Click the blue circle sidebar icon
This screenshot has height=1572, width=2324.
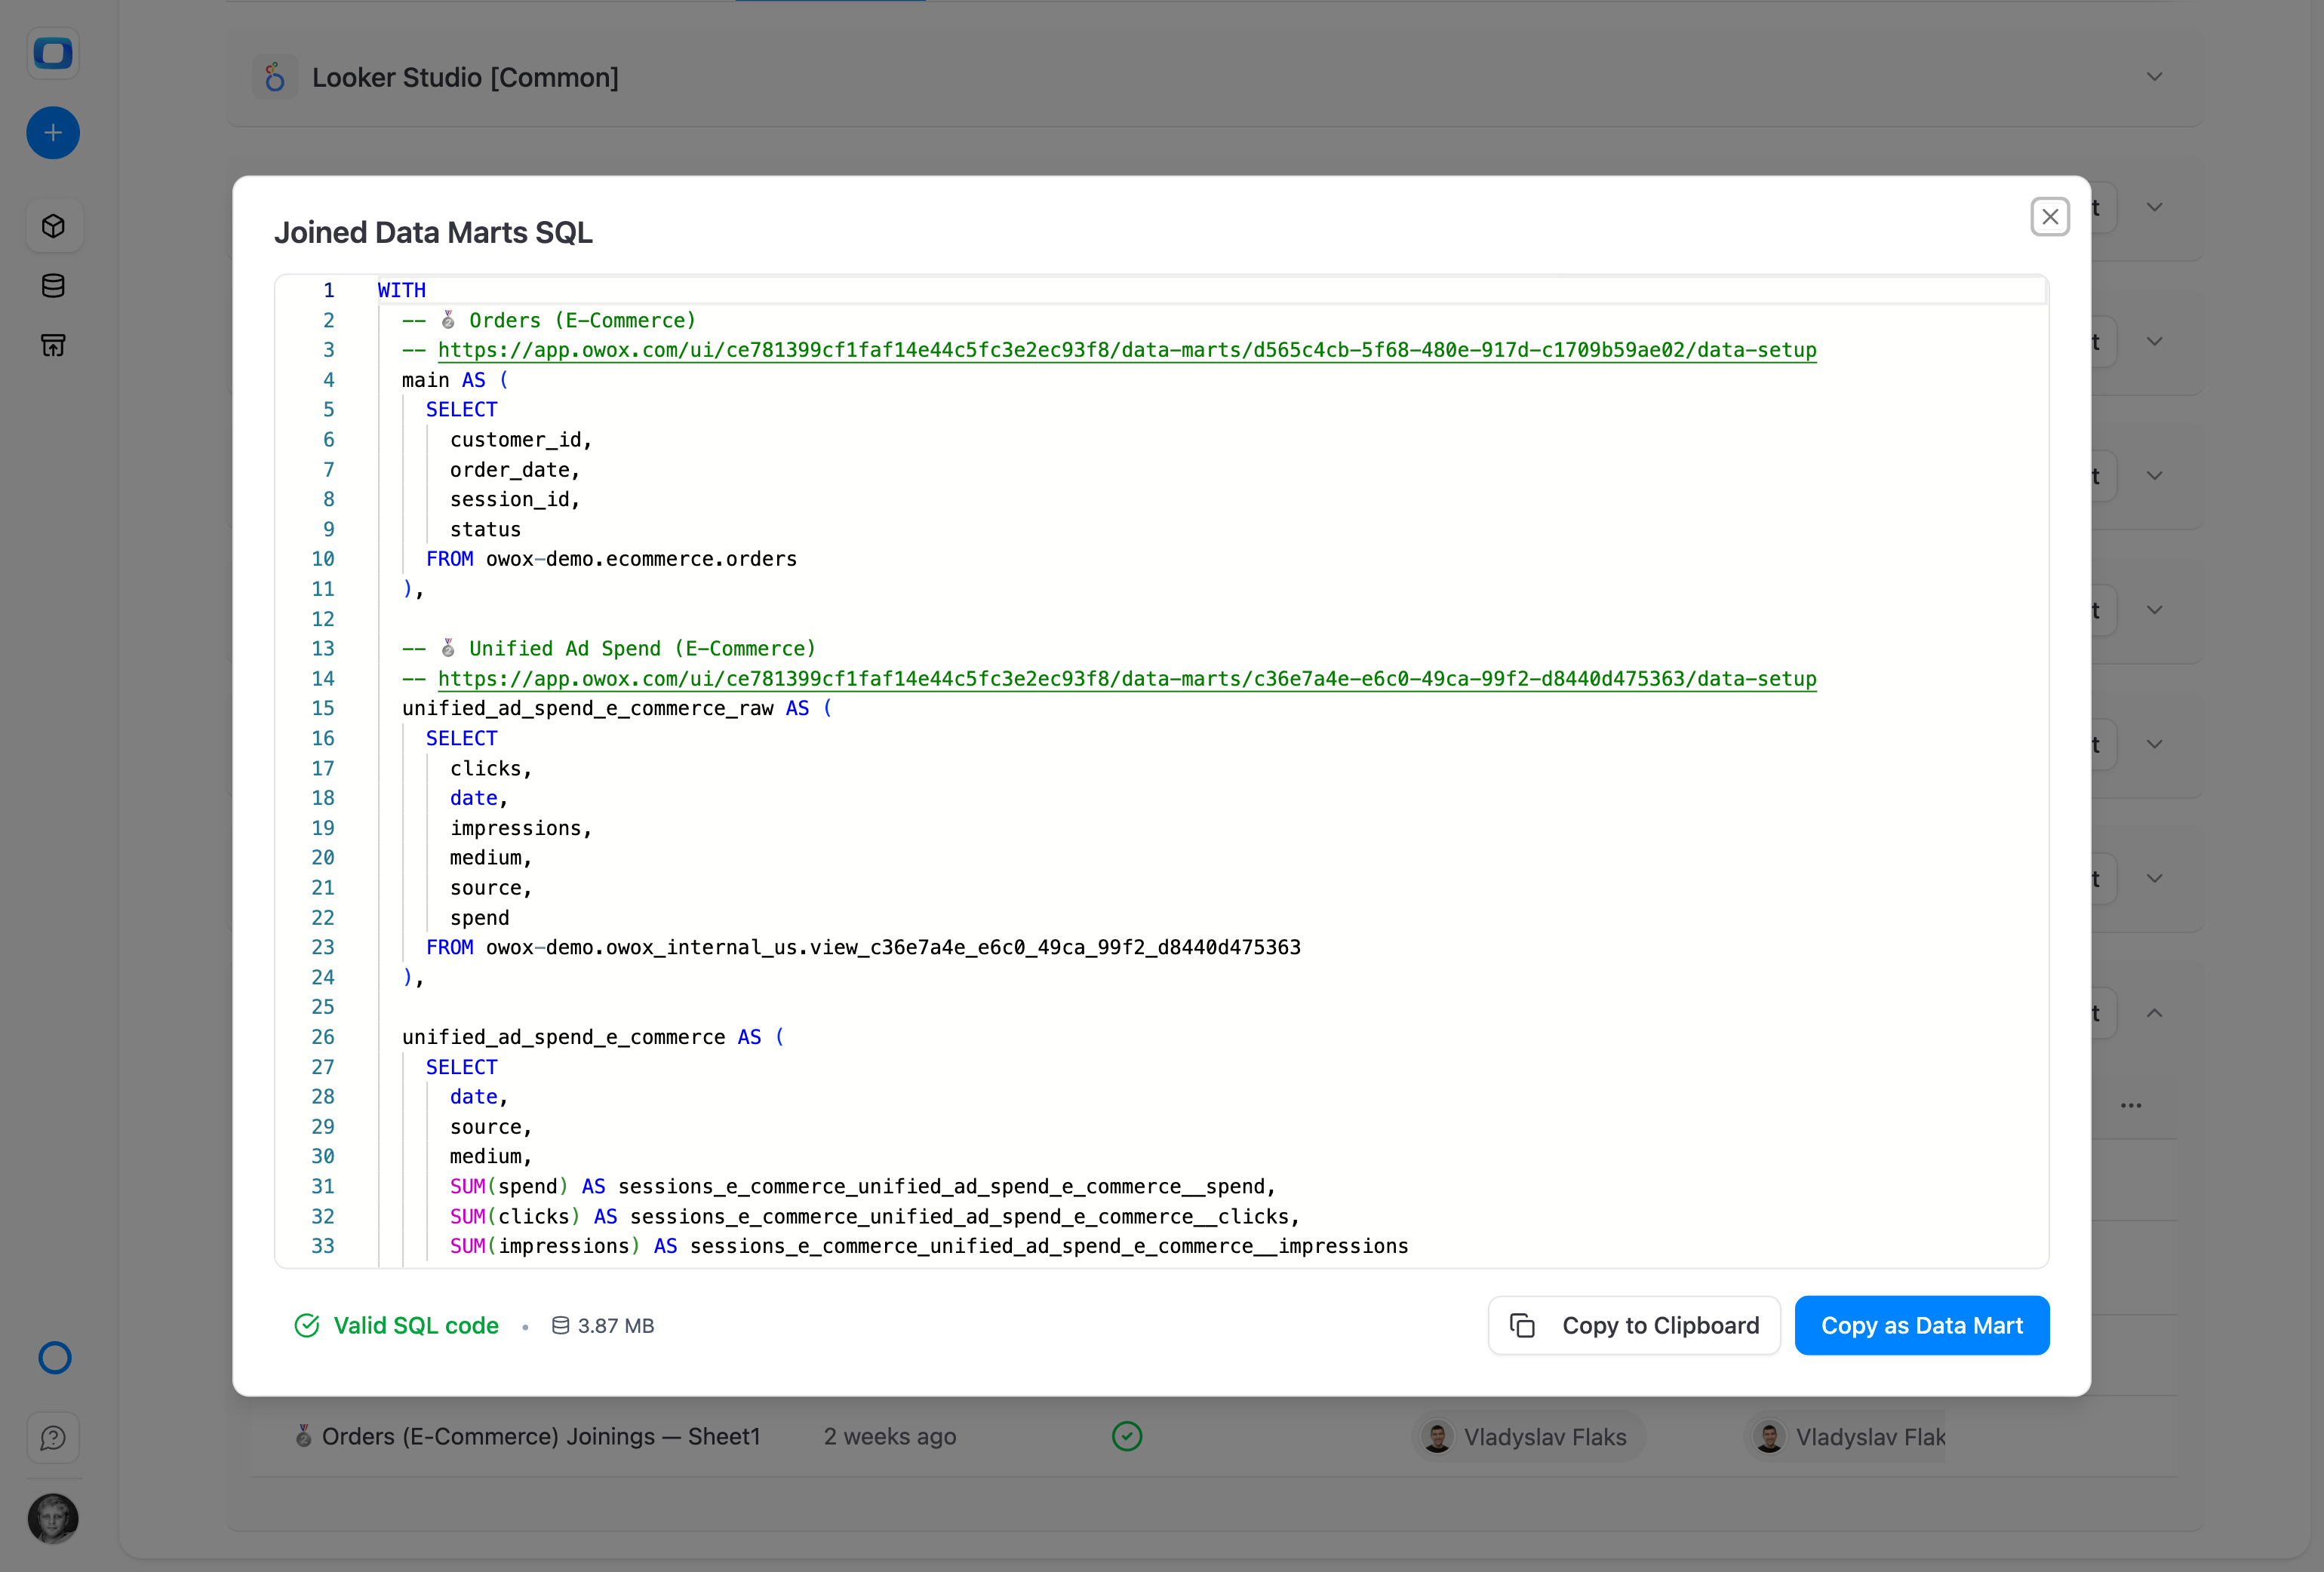click(x=54, y=1357)
